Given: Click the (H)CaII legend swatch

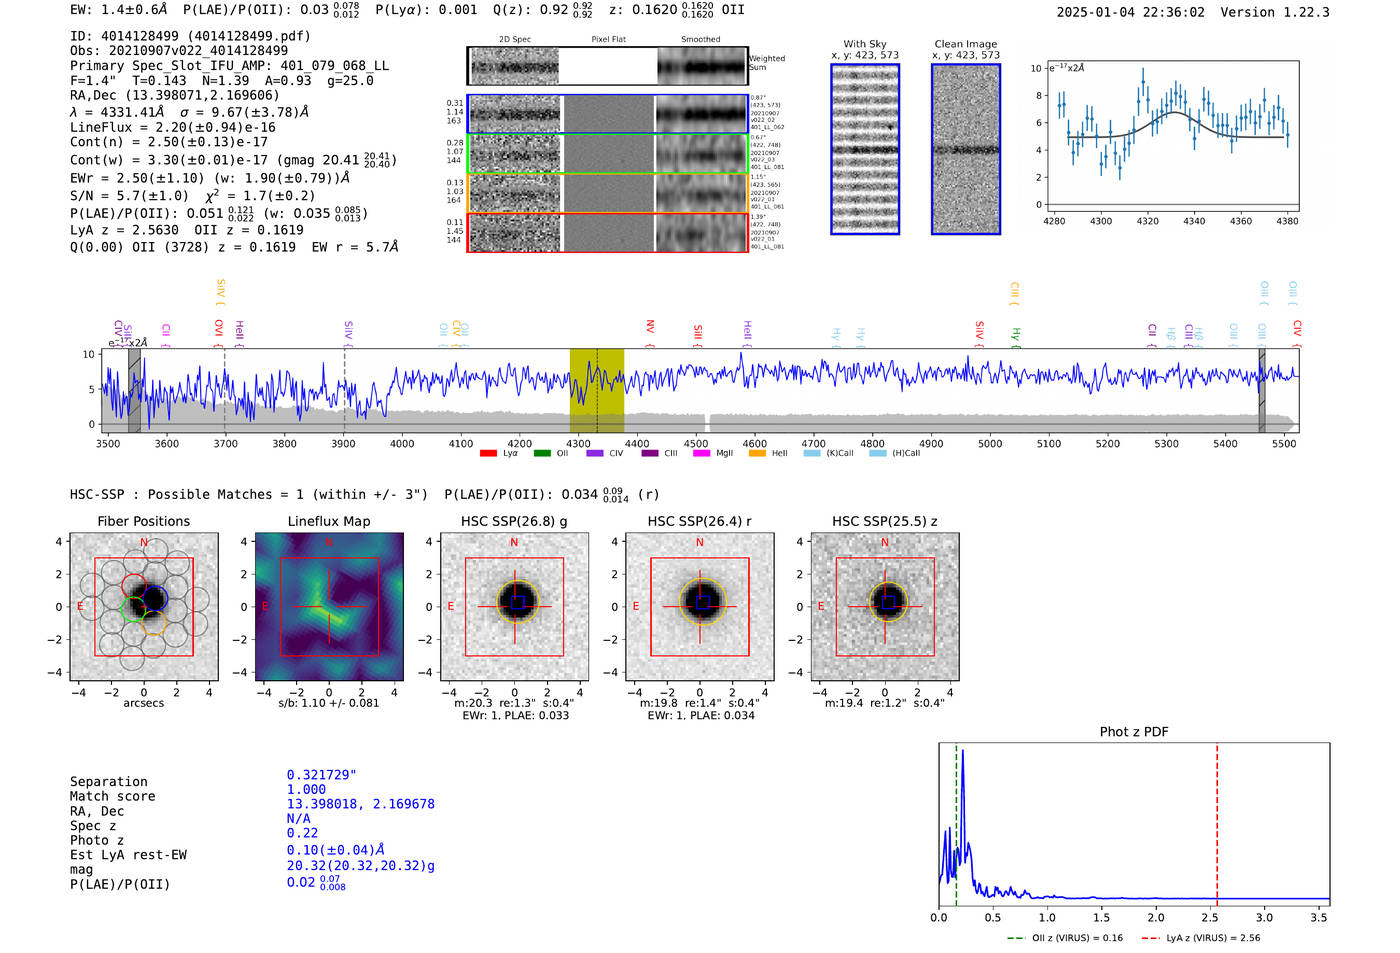Looking at the screenshot, I should coord(877,454).
